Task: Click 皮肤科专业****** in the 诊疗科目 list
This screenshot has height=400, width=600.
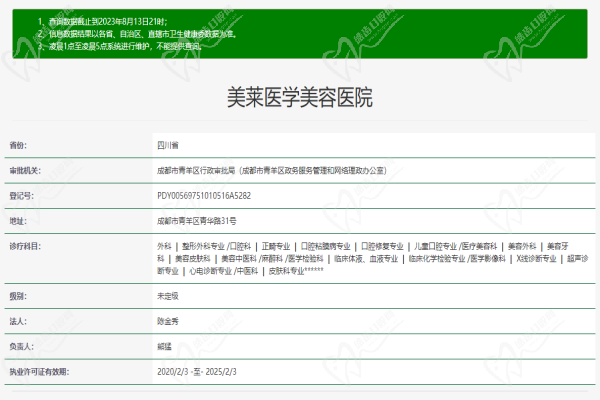Action: pos(296,271)
